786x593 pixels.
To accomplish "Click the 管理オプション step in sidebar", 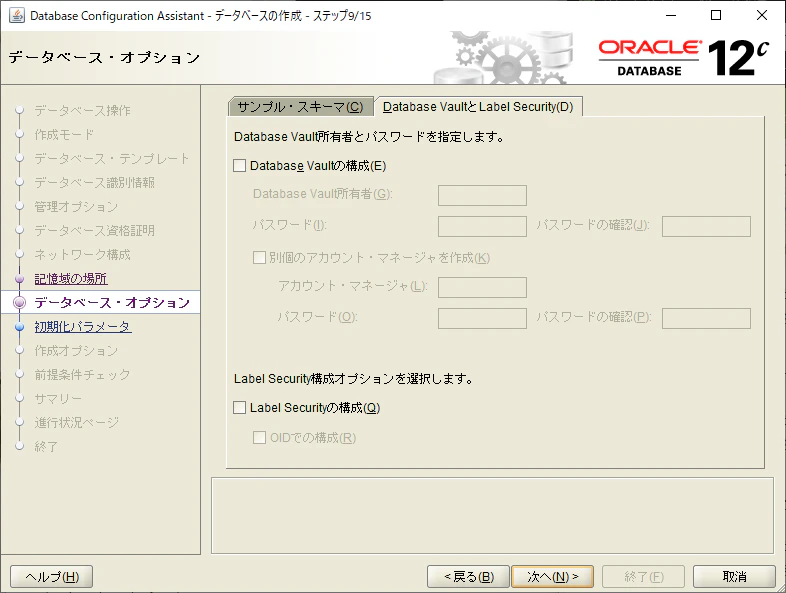I will coord(76,207).
